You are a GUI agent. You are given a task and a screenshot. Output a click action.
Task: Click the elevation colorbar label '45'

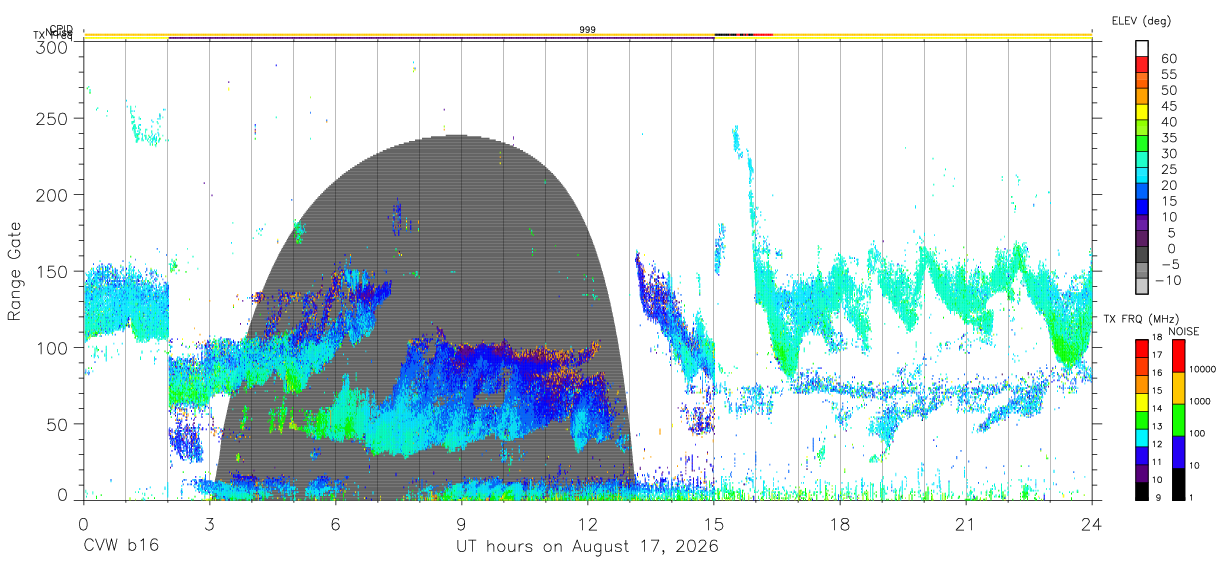click(x=1168, y=106)
